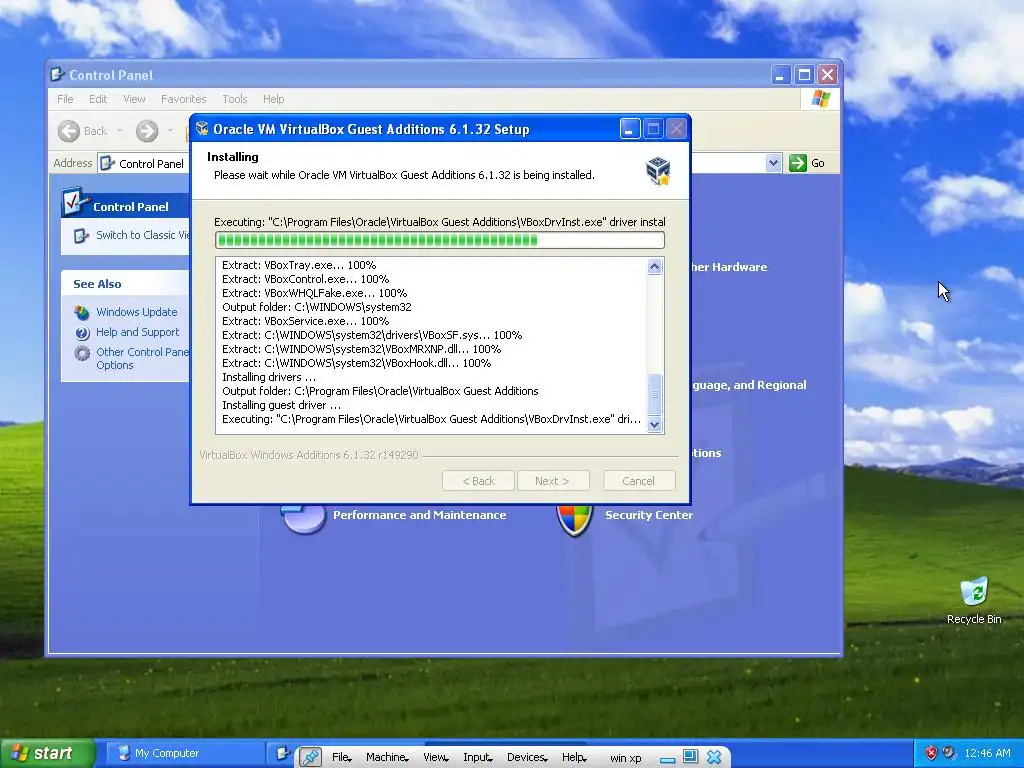Click the minimize icon on VirtualBox mini toolbar
The image size is (1024, 768).
667,758
